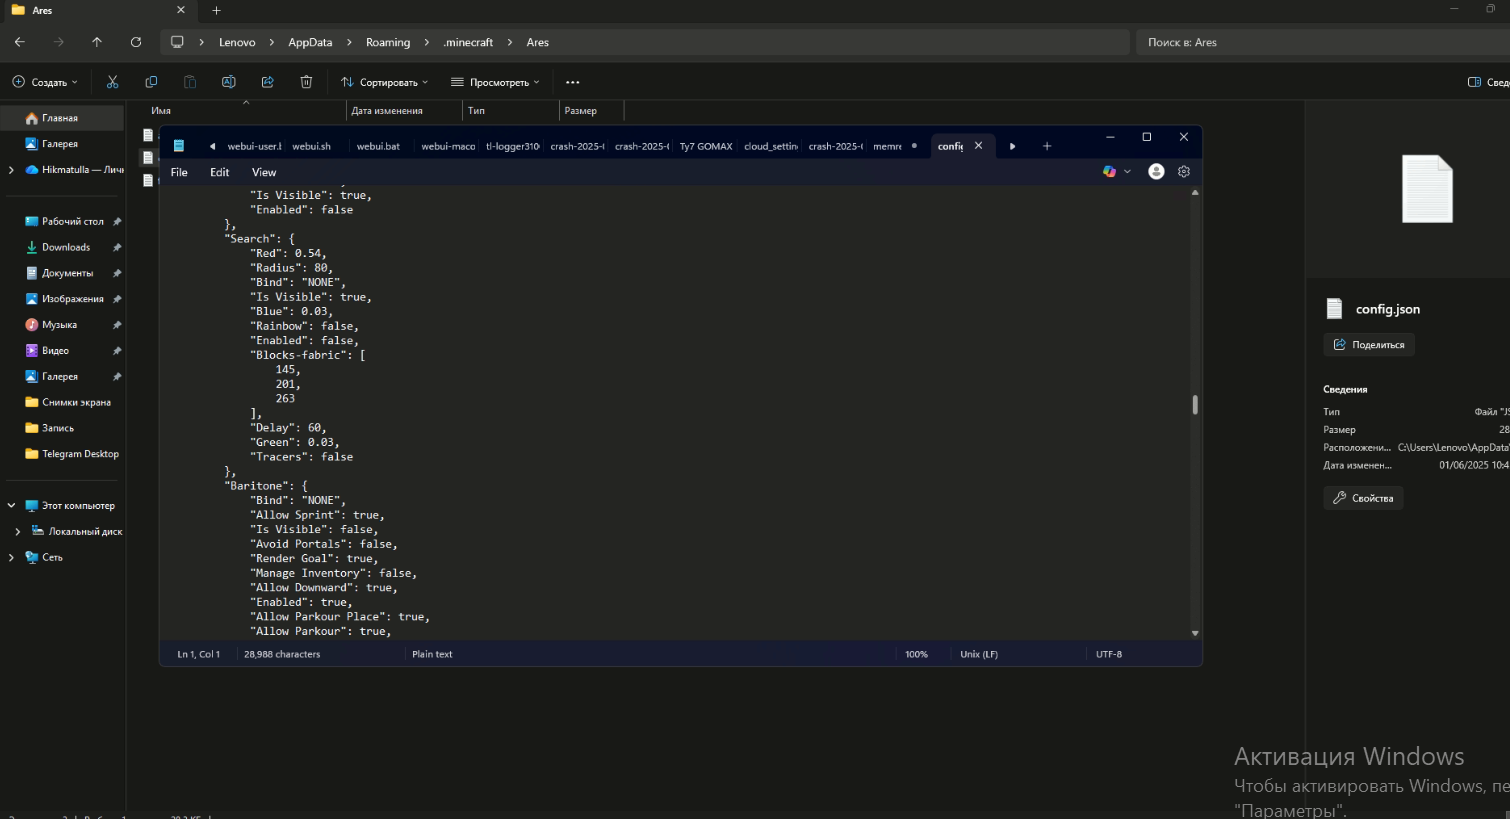Viewport: 1510px width, 819px height.
Task: Switch to the webui.bat tab
Action: click(378, 145)
